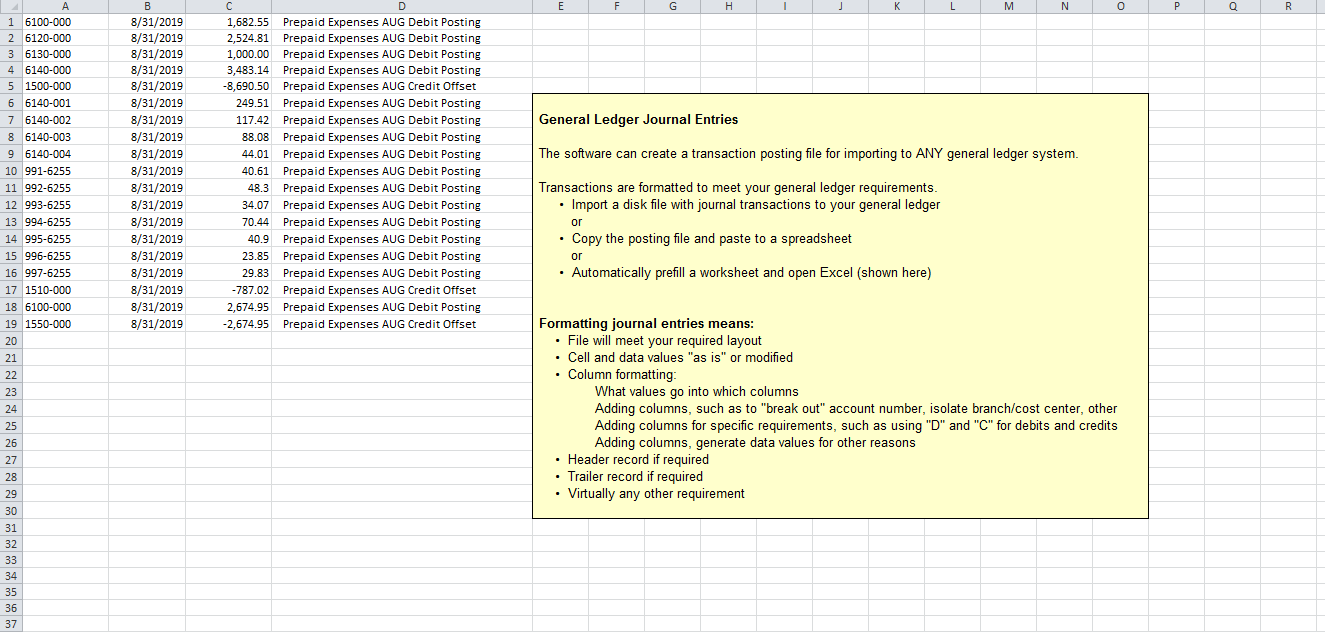Click the Trailer record if required bullet
This screenshot has width=1325, height=632.
tap(635, 477)
